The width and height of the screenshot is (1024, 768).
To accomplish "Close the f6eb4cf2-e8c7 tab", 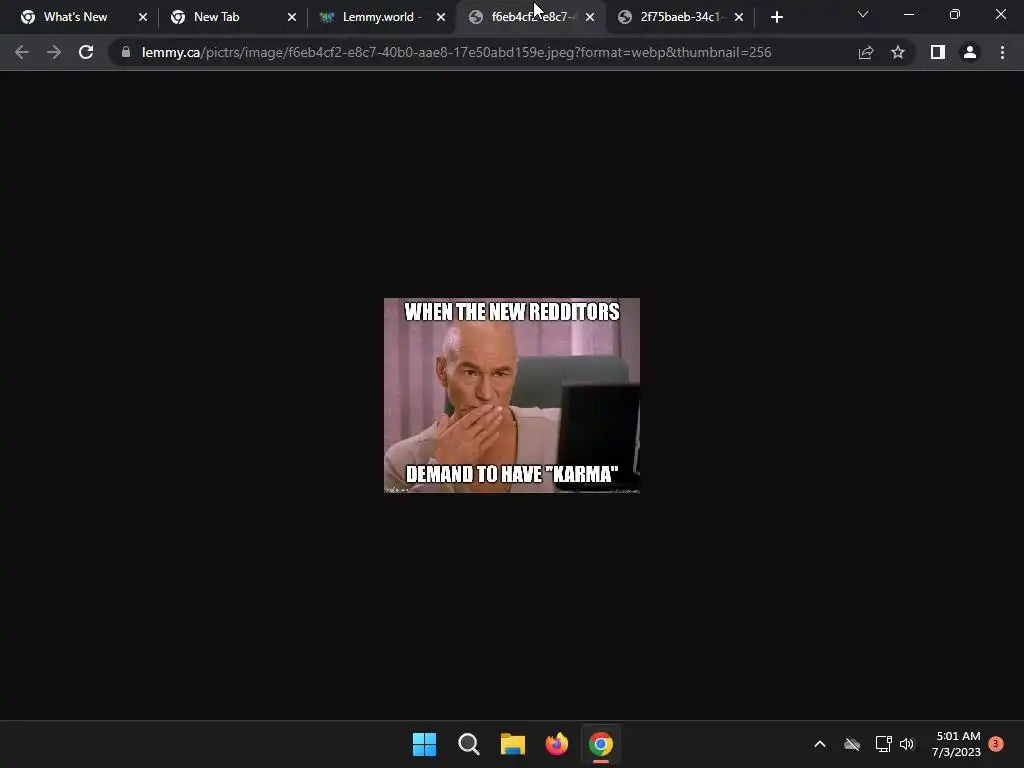I will point(590,17).
